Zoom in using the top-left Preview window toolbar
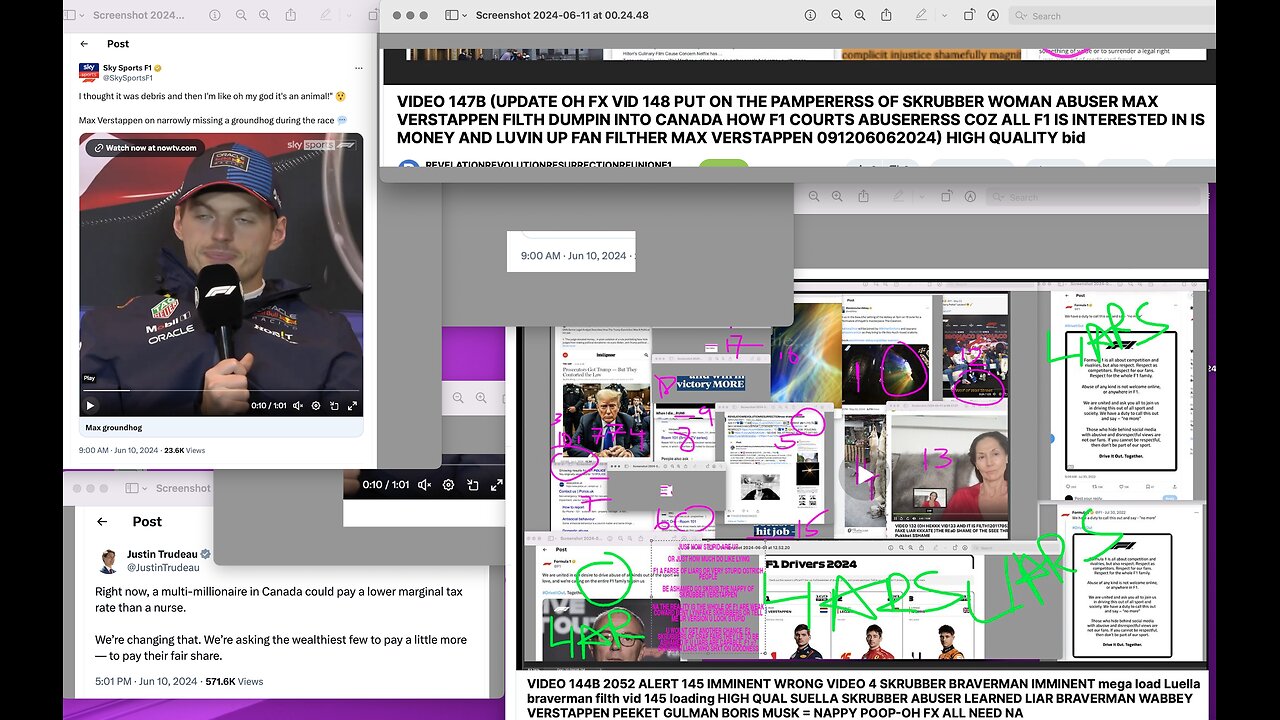The image size is (1280, 720). click(264, 16)
